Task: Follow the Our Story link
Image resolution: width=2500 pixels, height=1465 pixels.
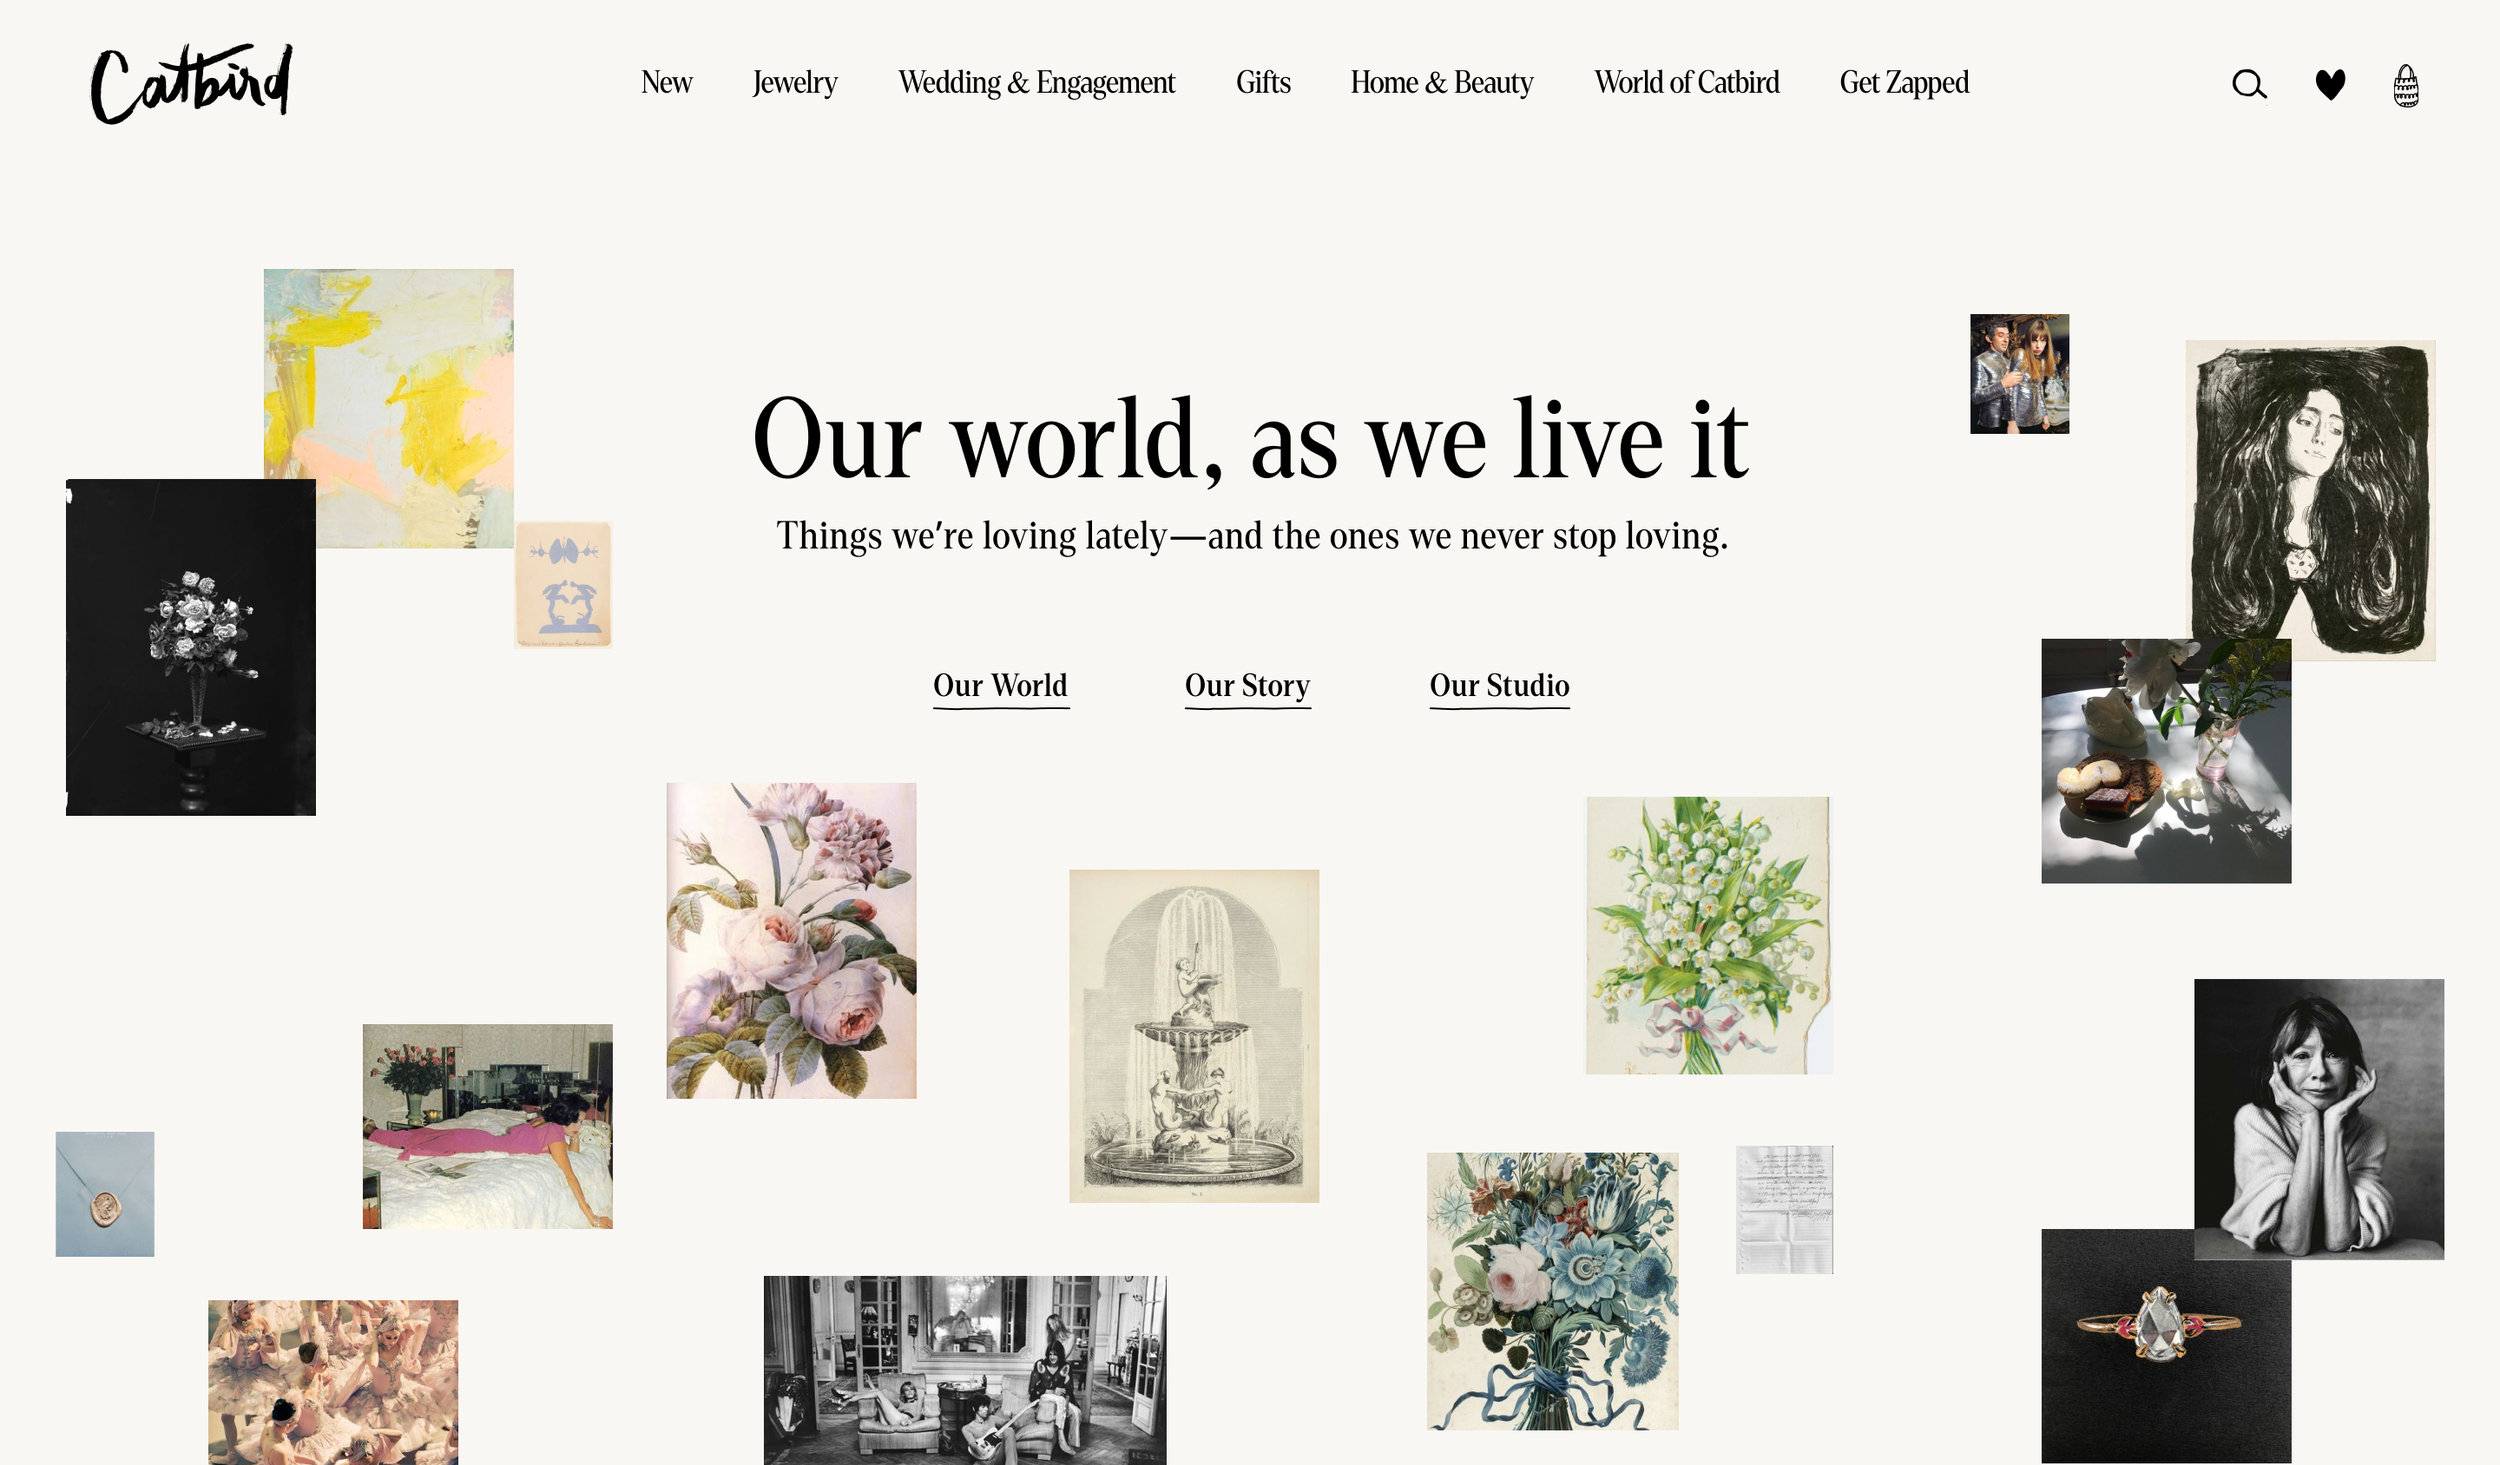Action: click(1247, 686)
